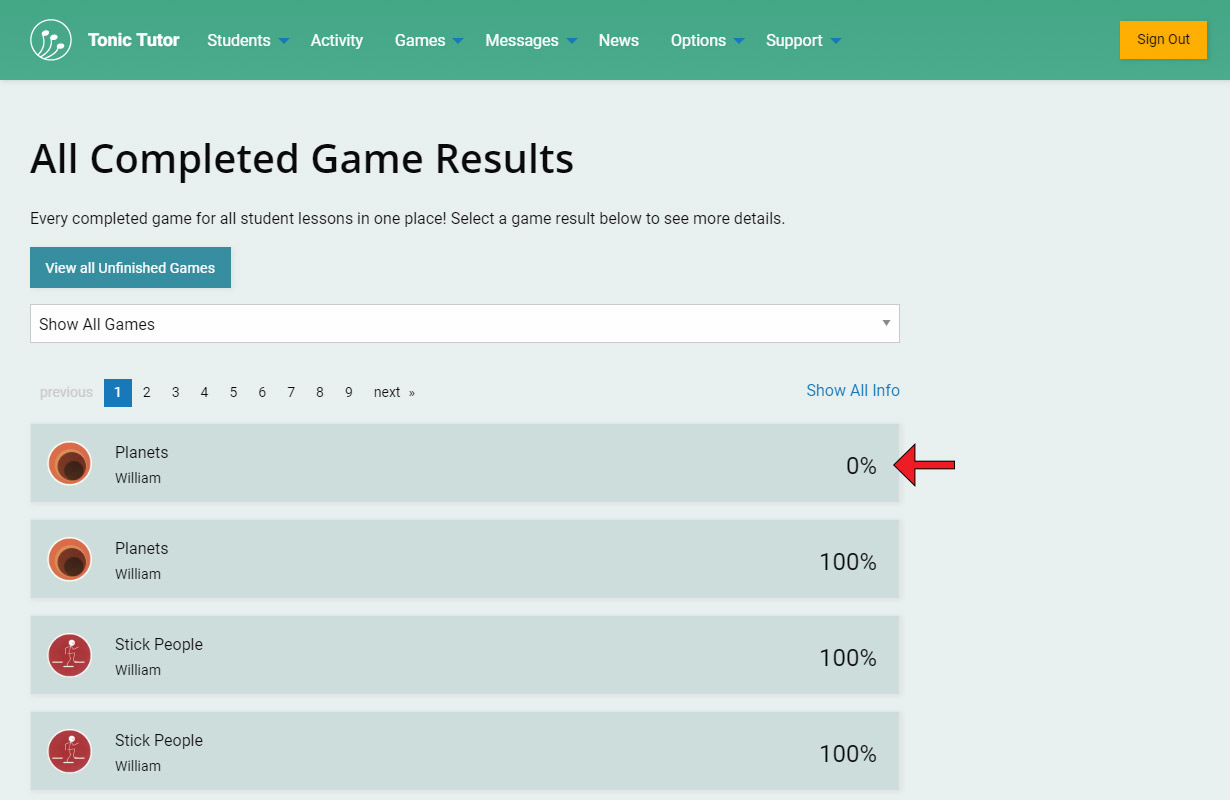Jump to results page 9
The width and height of the screenshot is (1230, 800).
pos(348,392)
